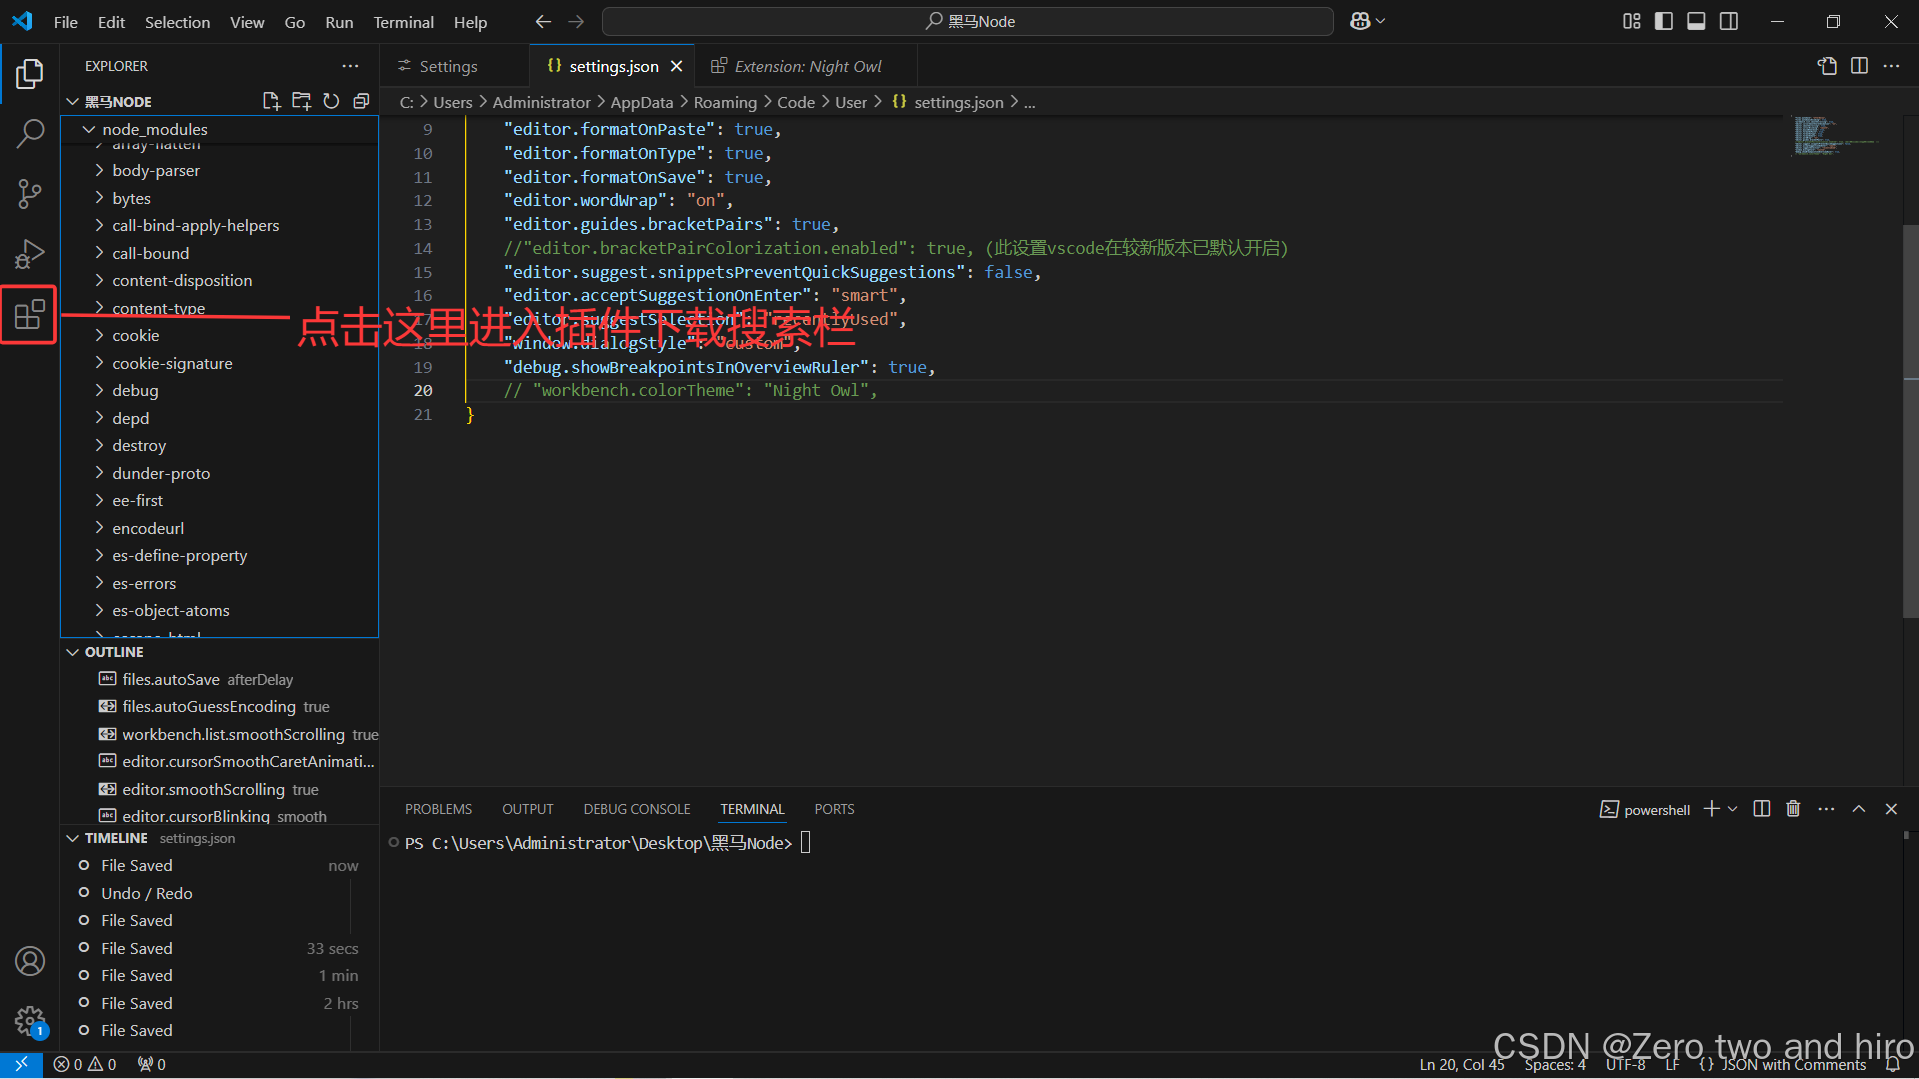
Task: Split the editor to the right
Action: 1859,66
